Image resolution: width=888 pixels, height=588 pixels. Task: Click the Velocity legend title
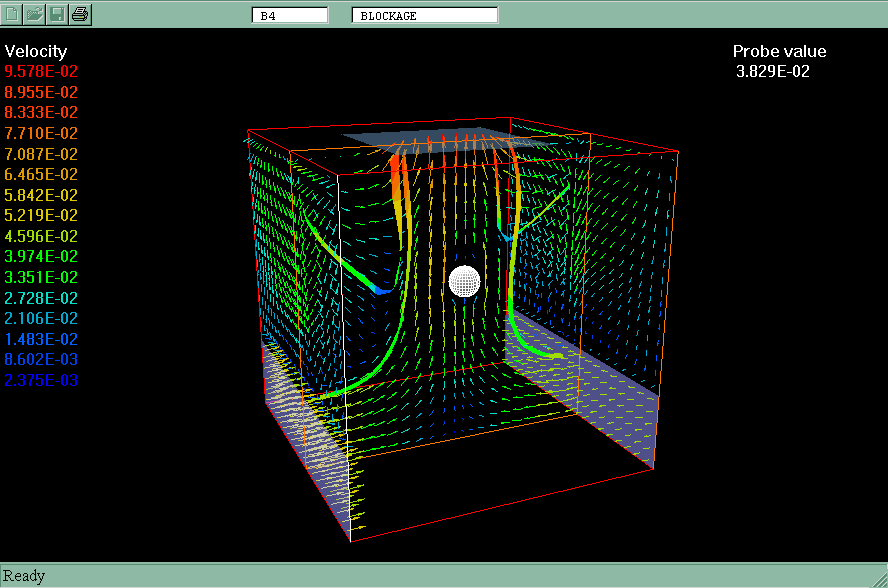pos(36,51)
